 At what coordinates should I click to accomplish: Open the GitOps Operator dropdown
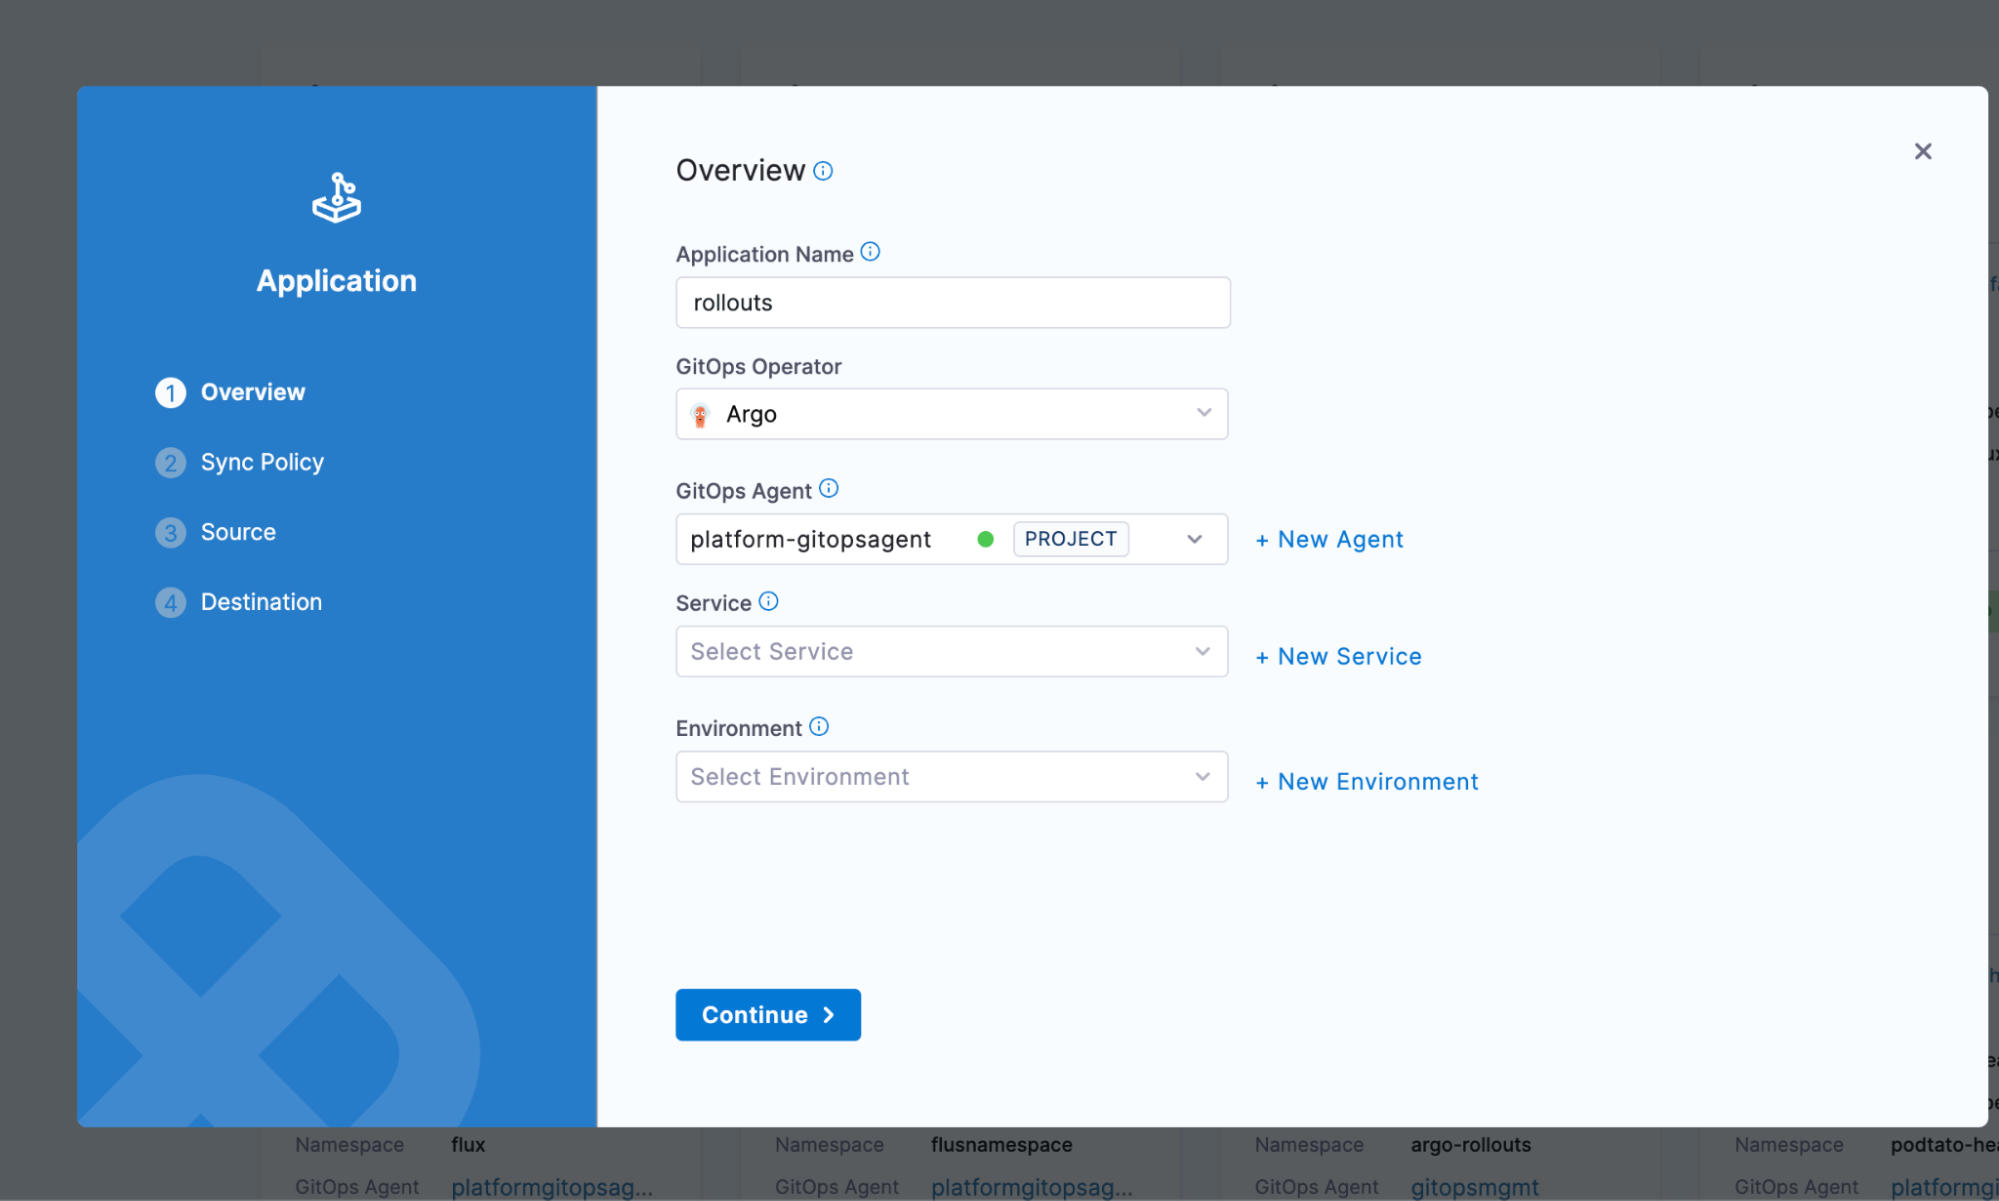pos(951,414)
